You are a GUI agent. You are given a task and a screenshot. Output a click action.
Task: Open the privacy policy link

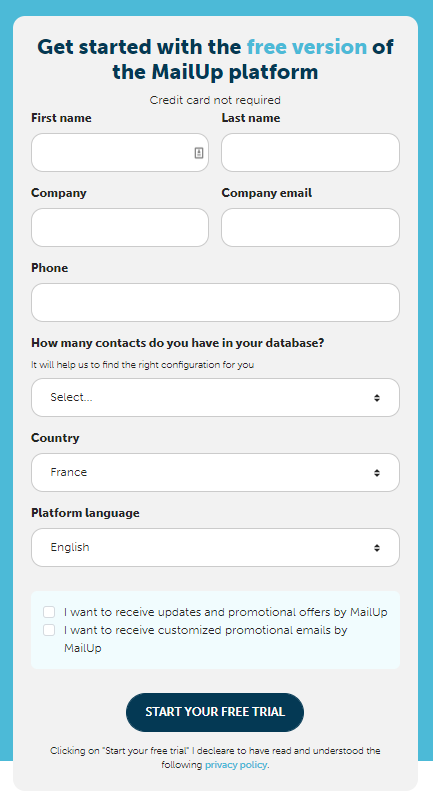point(236,765)
